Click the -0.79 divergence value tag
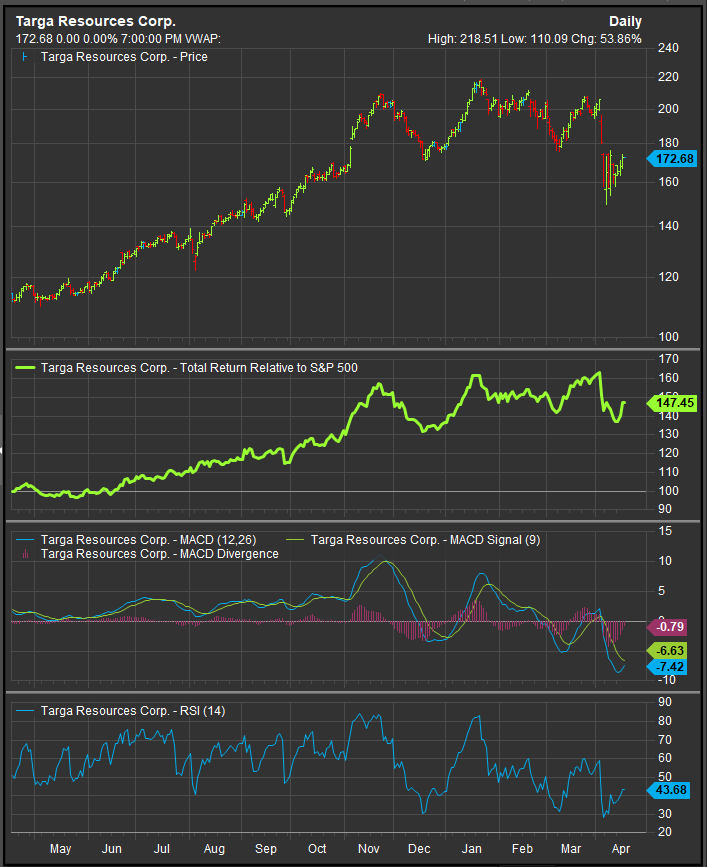The height and width of the screenshot is (867, 707). (666, 627)
